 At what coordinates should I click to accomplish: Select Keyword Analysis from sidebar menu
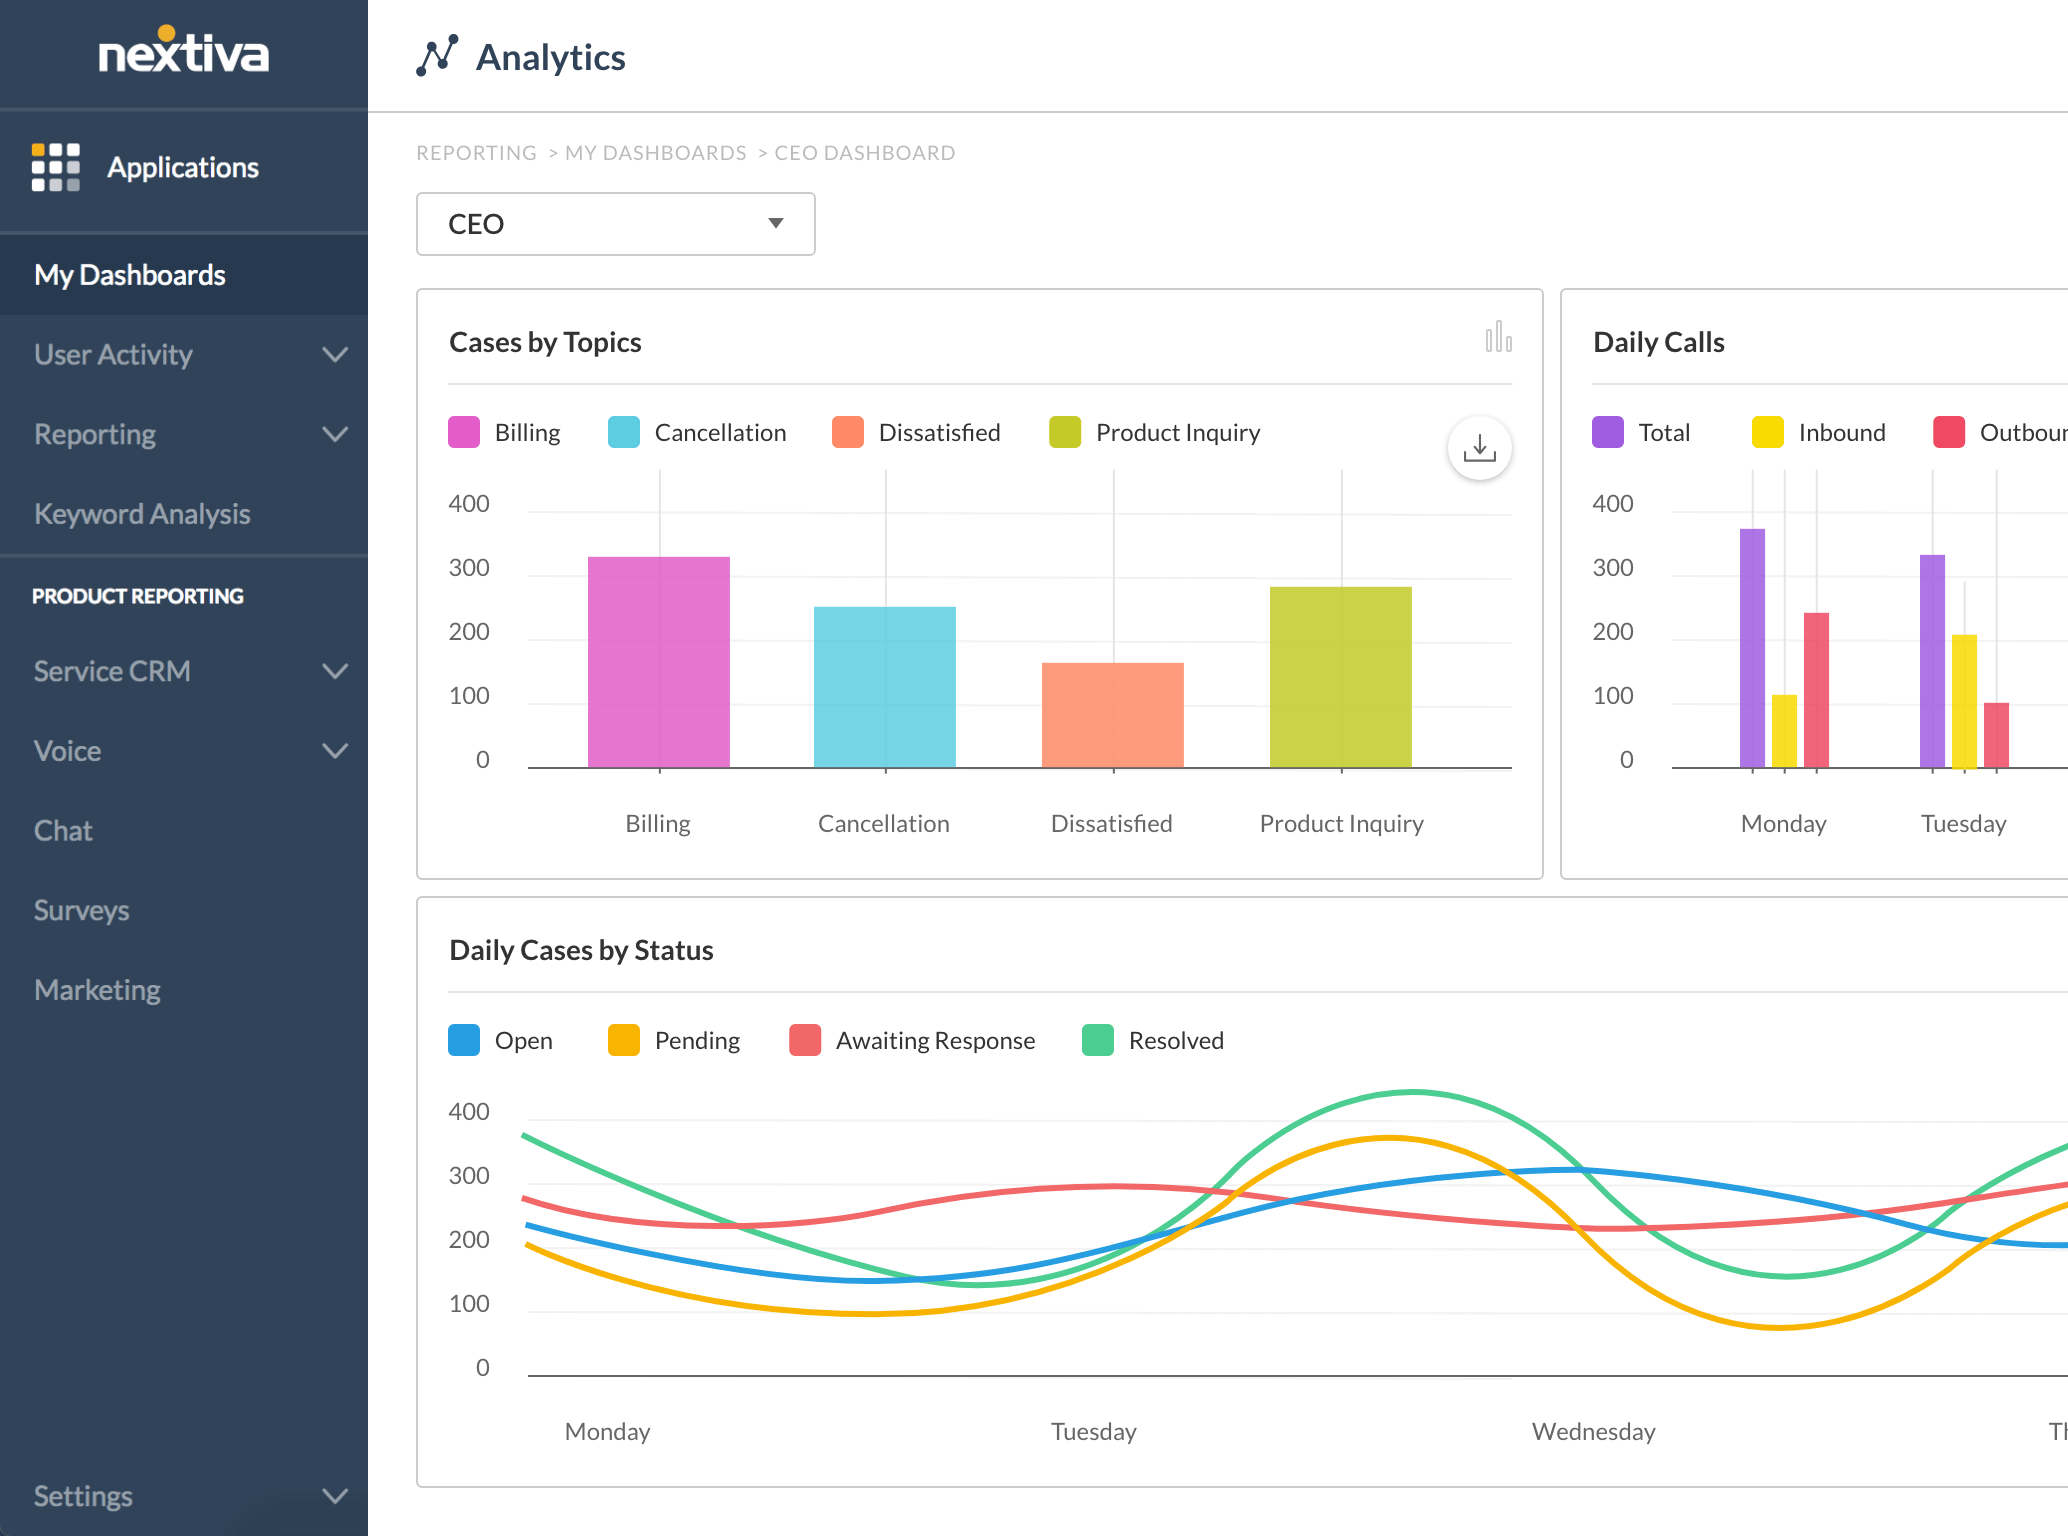(142, 515)
